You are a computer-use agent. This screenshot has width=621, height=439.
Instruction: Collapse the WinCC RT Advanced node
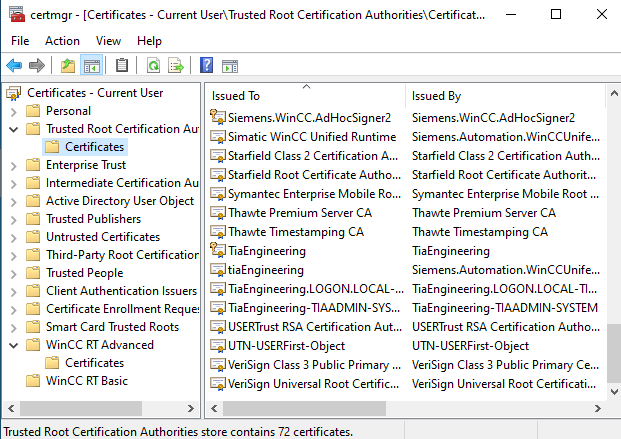13,345
